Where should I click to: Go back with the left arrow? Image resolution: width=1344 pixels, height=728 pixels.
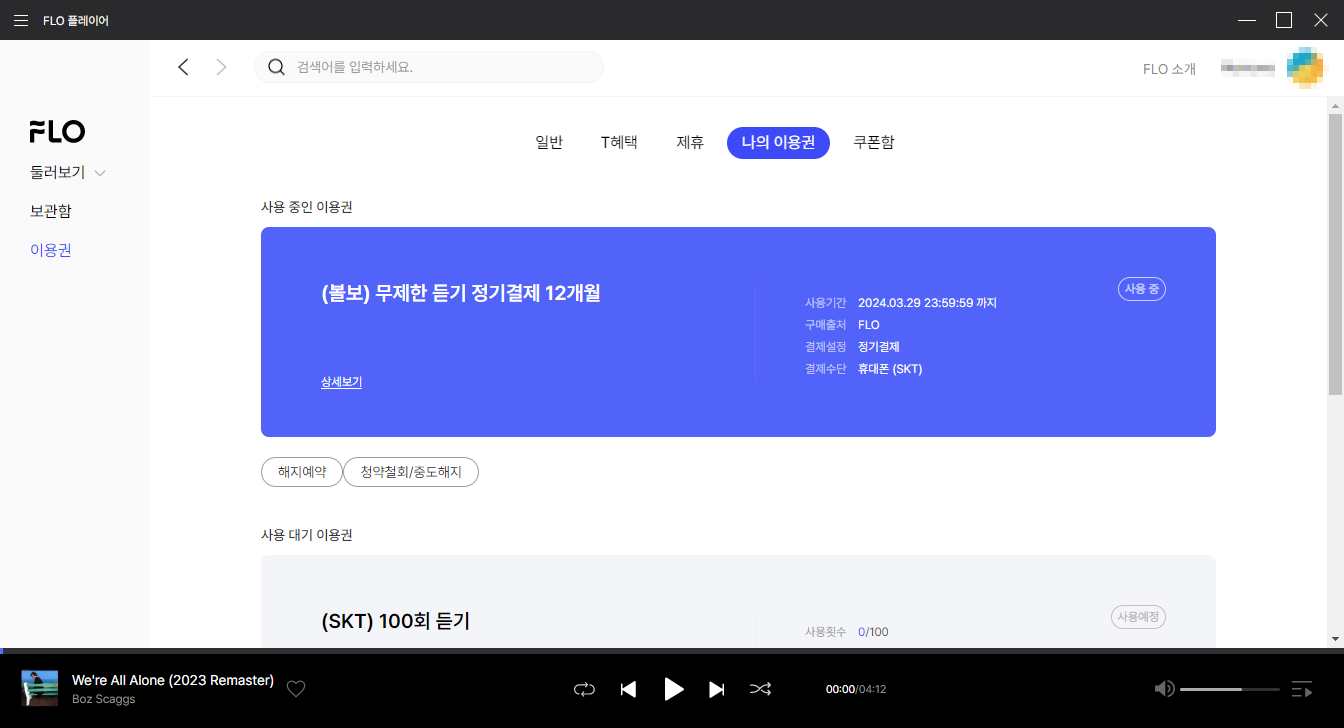click(183, 67)
